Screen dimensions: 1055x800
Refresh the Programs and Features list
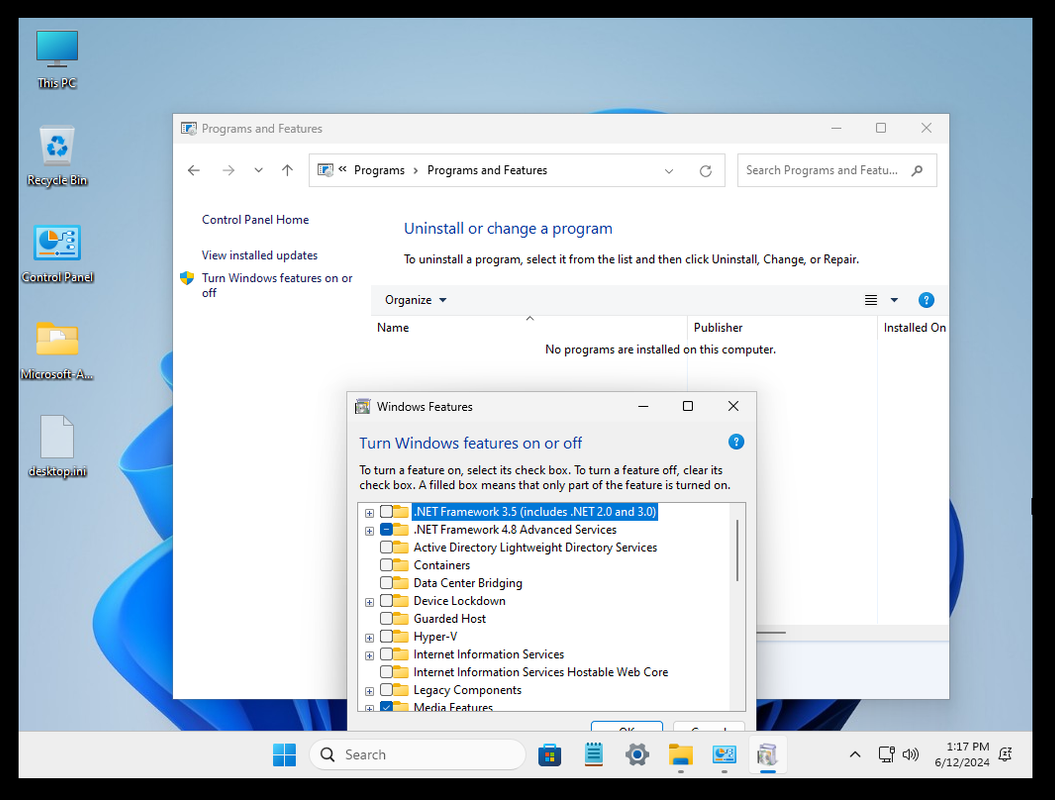tap(705, 171)
